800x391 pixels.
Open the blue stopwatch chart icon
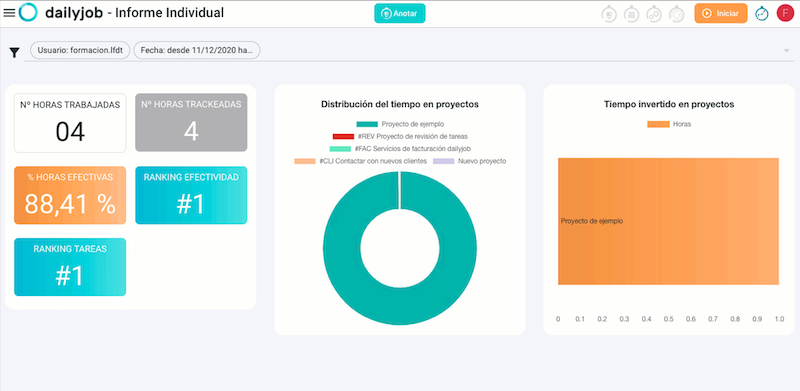tap(762, 13)
